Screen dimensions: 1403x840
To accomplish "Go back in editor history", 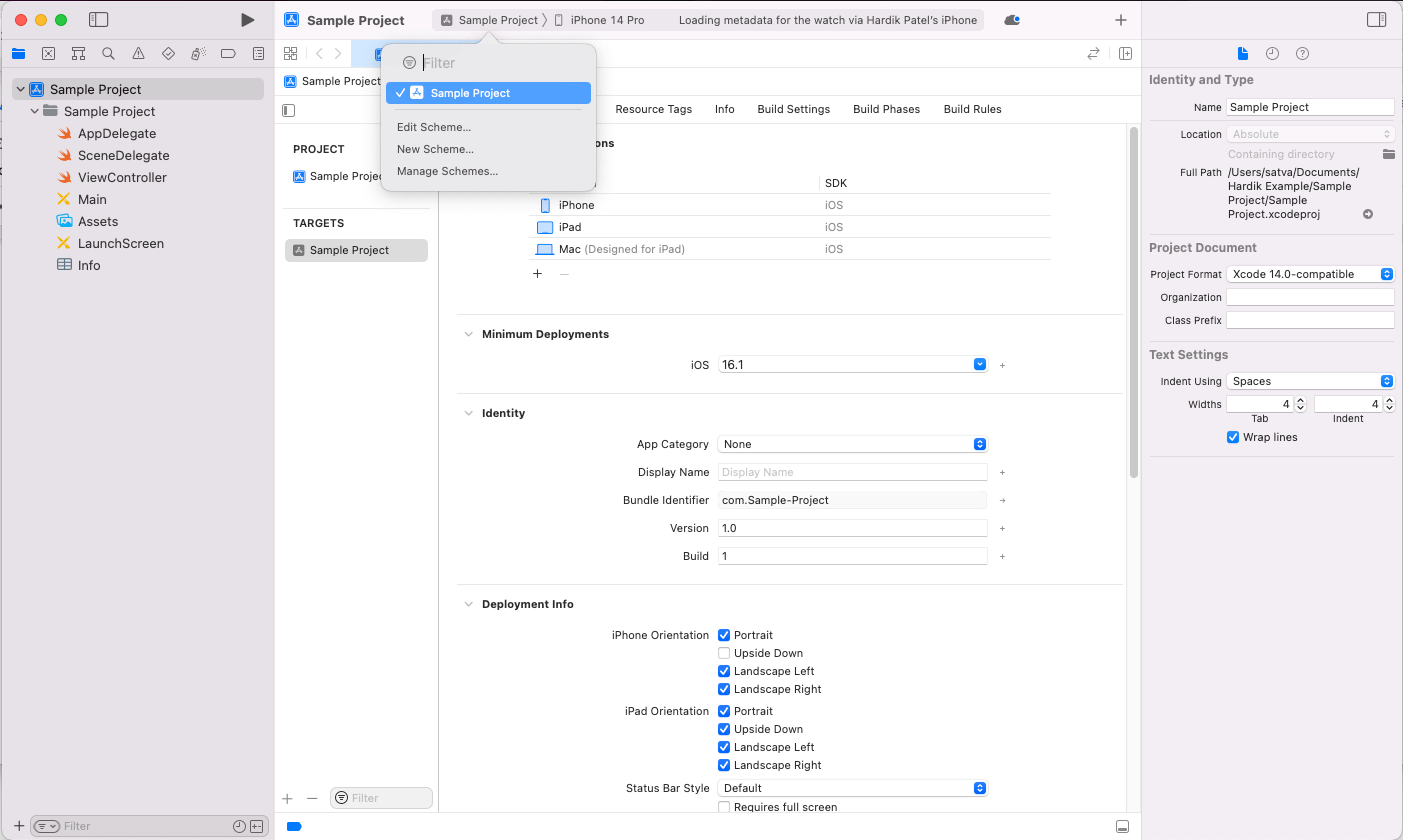I will tap(319, 54).
